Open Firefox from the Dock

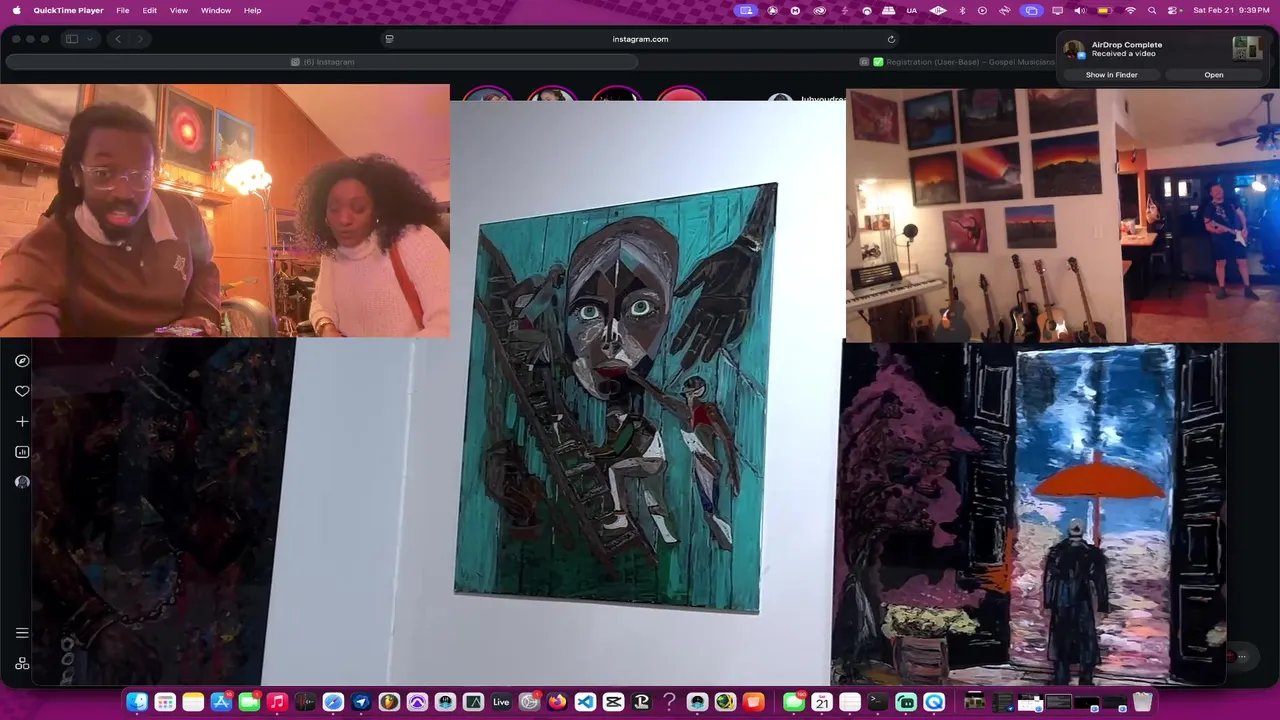(557, 702)
